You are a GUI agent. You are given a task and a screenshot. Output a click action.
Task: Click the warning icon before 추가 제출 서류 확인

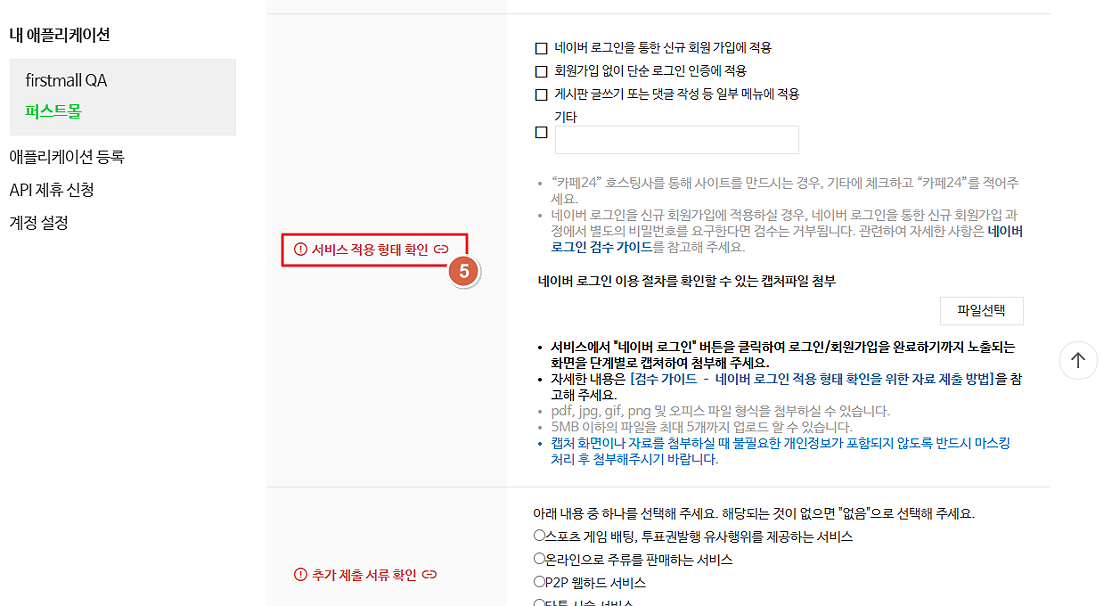click(x=301, y=575)
